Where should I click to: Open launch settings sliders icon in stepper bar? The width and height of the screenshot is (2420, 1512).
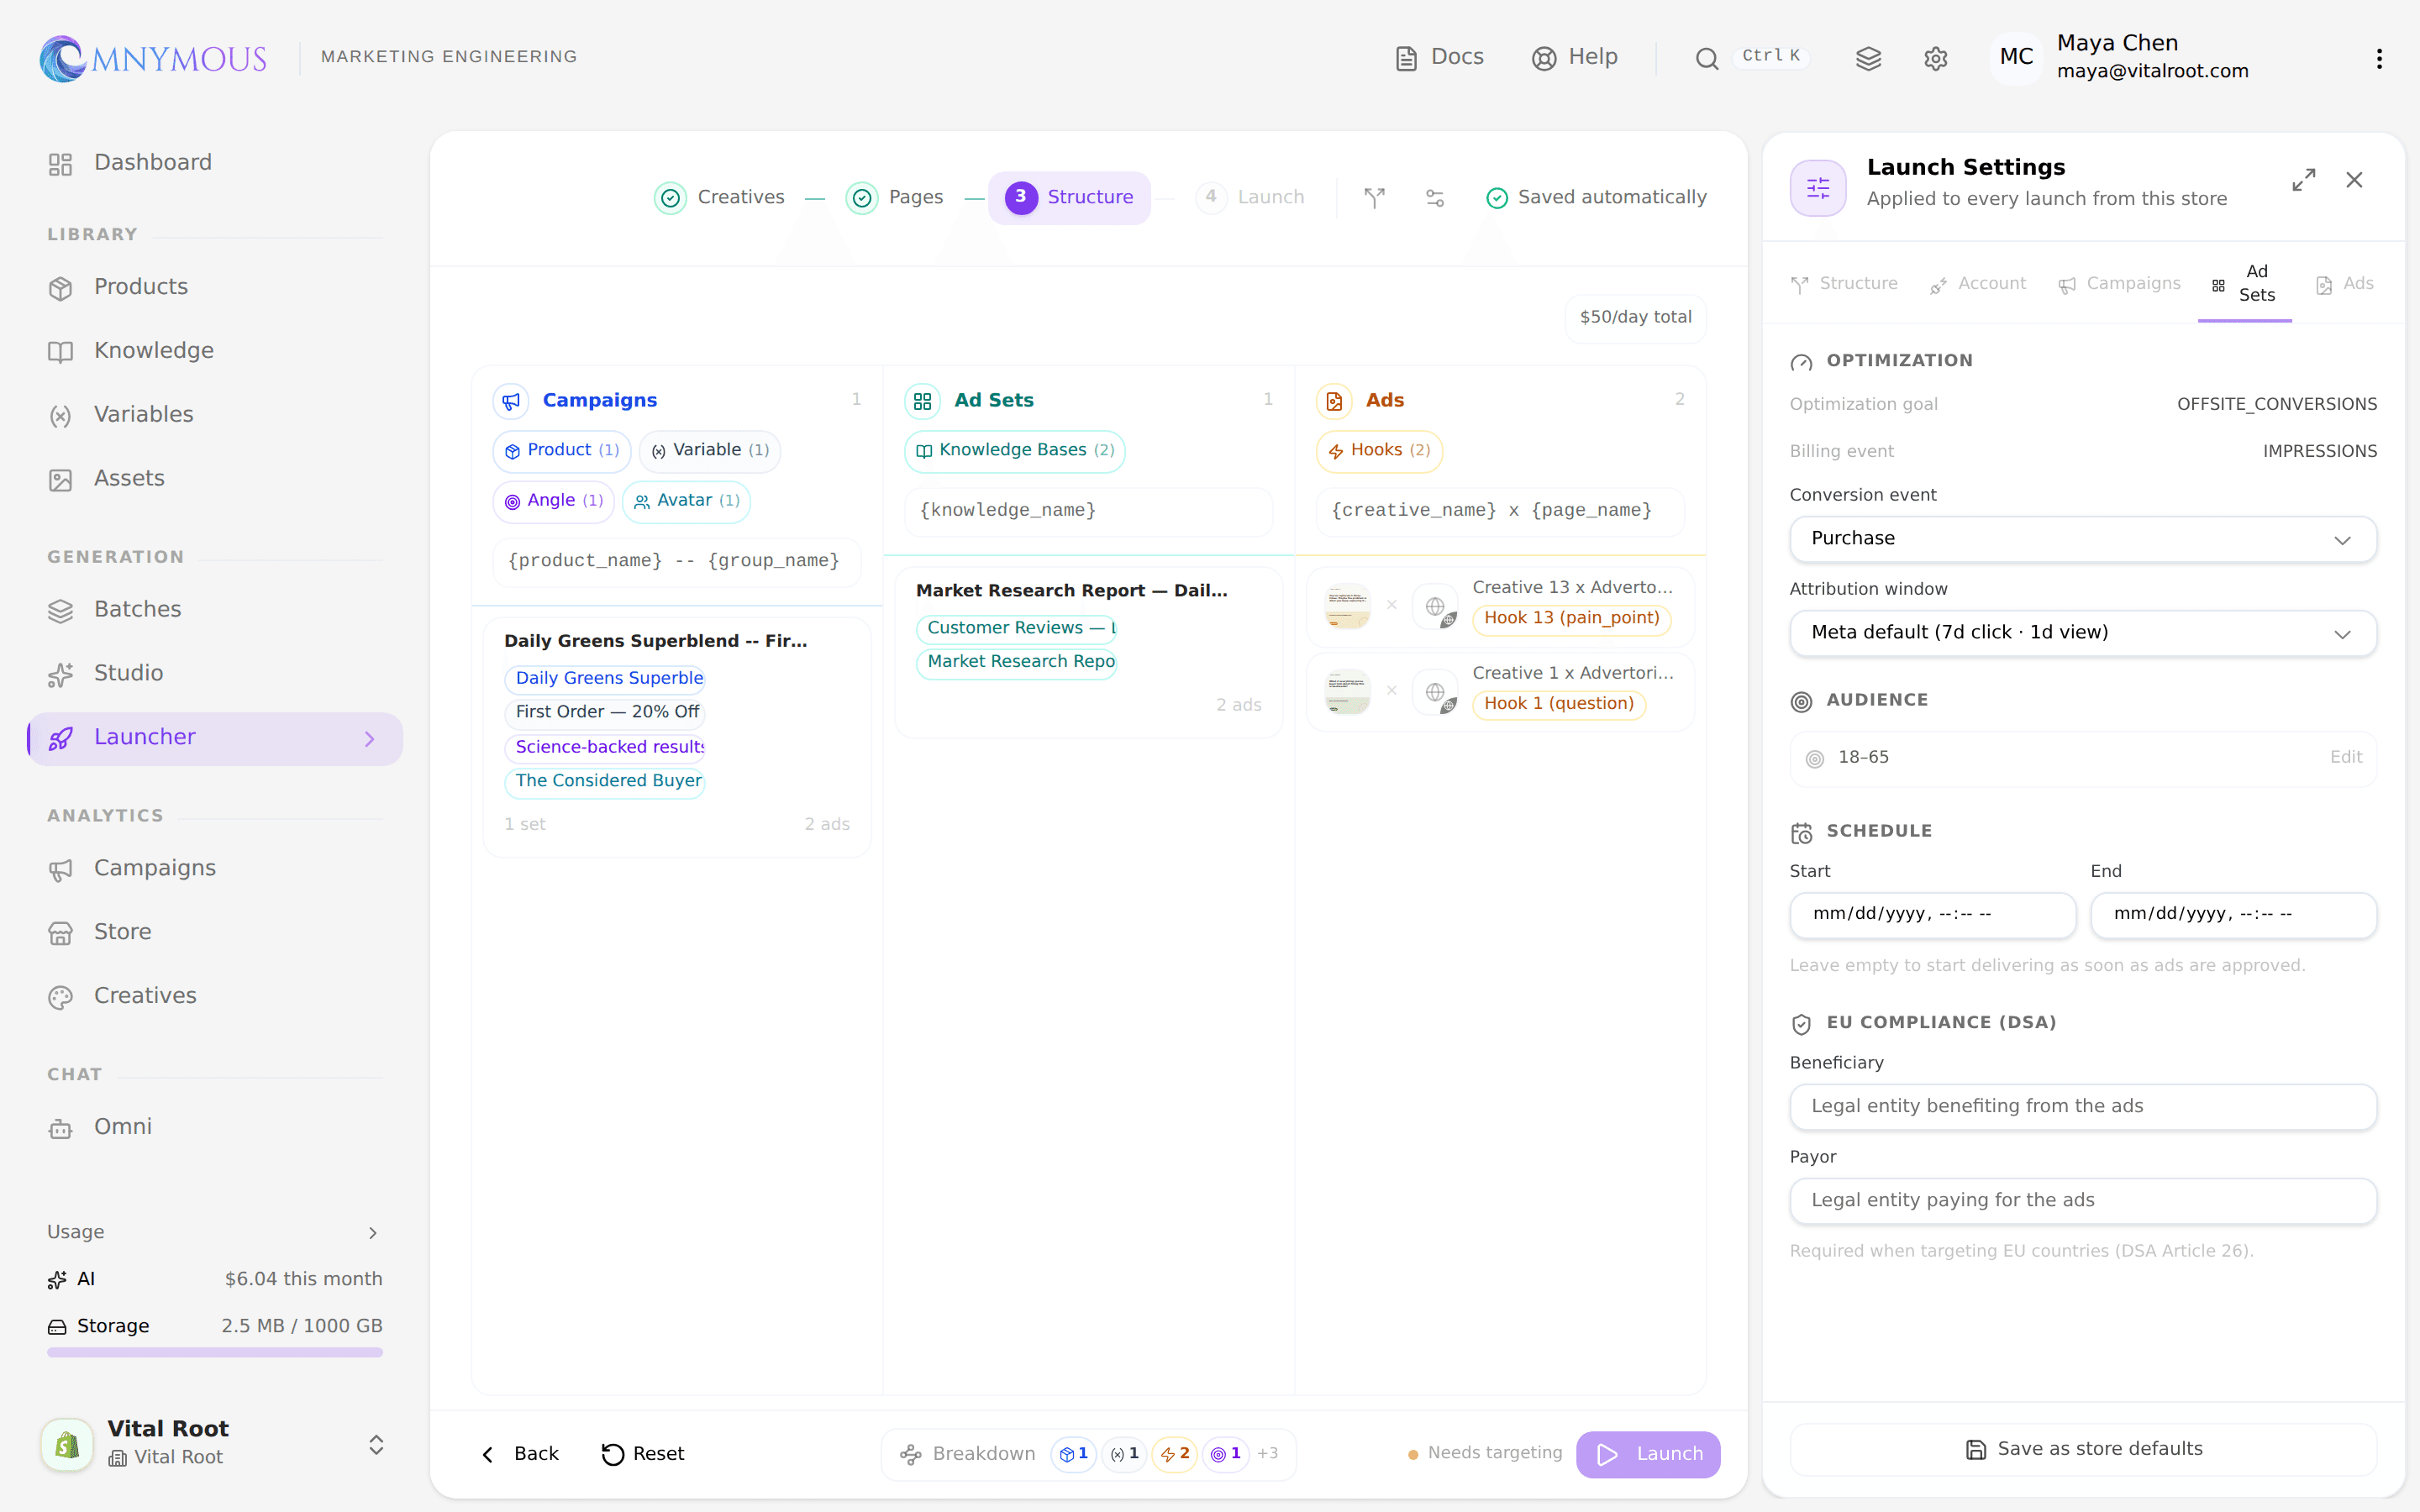(x=1435, y=197)
